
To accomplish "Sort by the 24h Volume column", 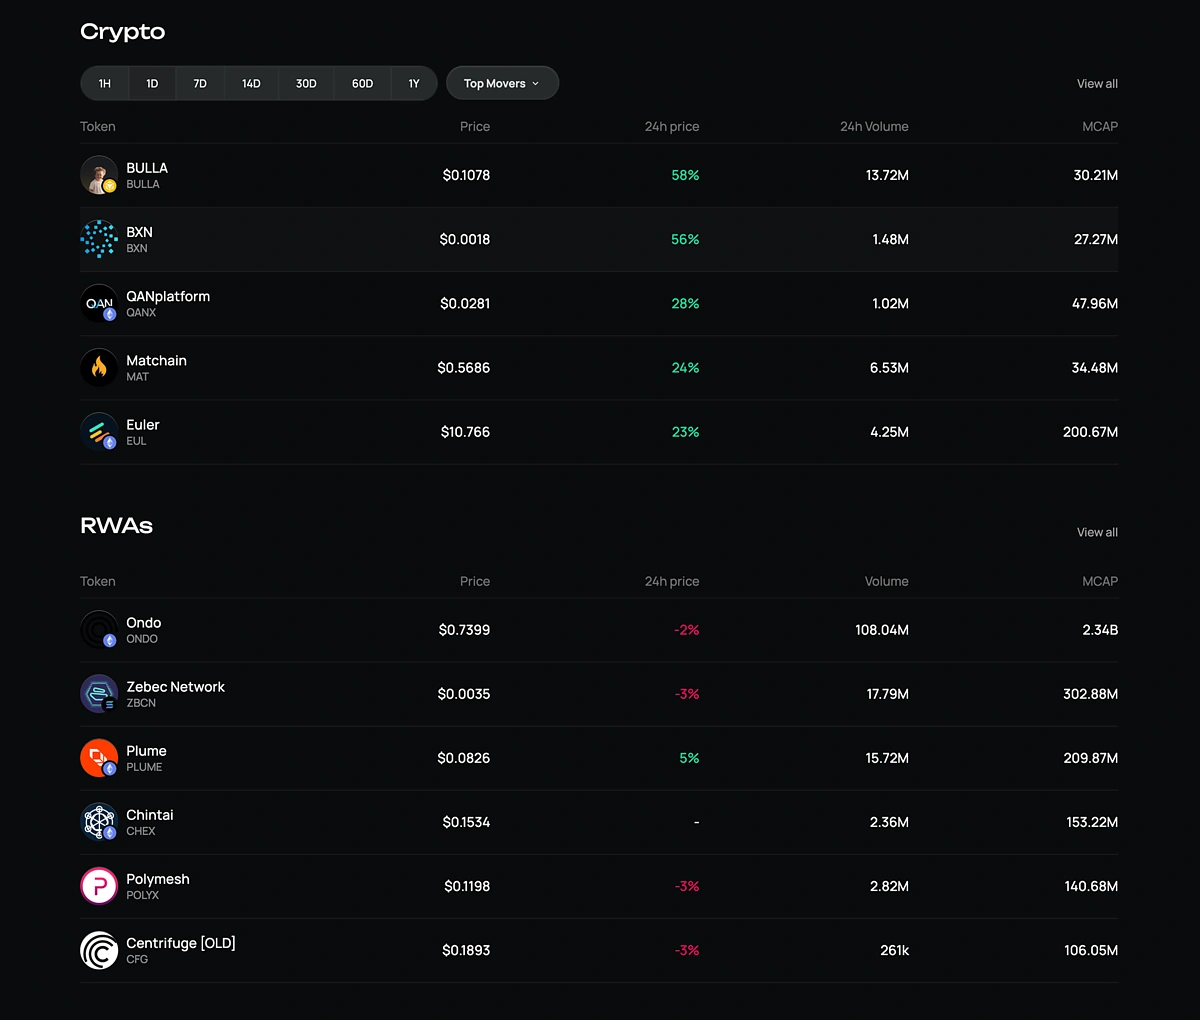I will [874, 126].
